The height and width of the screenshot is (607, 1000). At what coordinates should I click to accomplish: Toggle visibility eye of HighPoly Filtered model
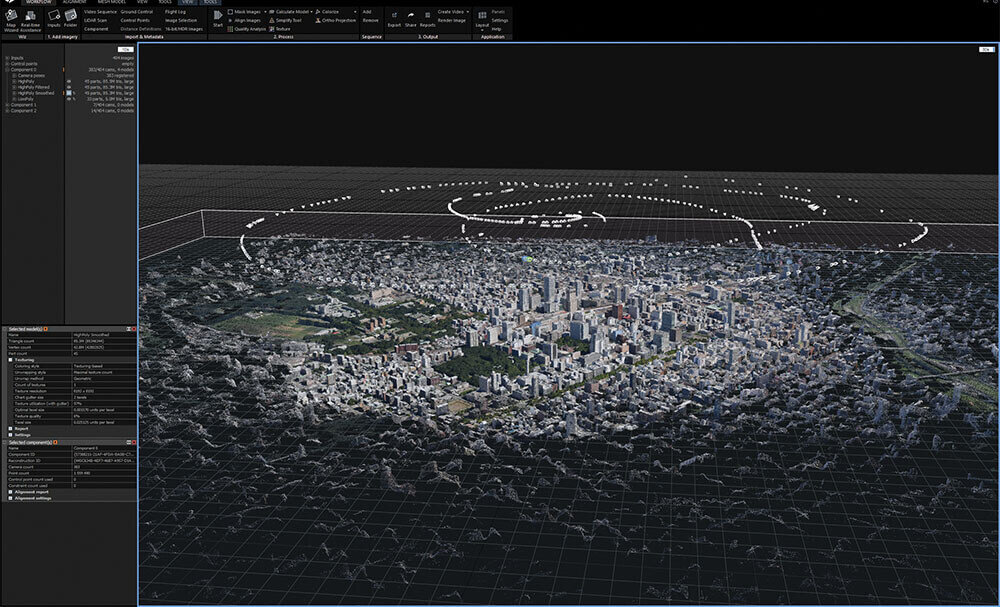[68, 87]
